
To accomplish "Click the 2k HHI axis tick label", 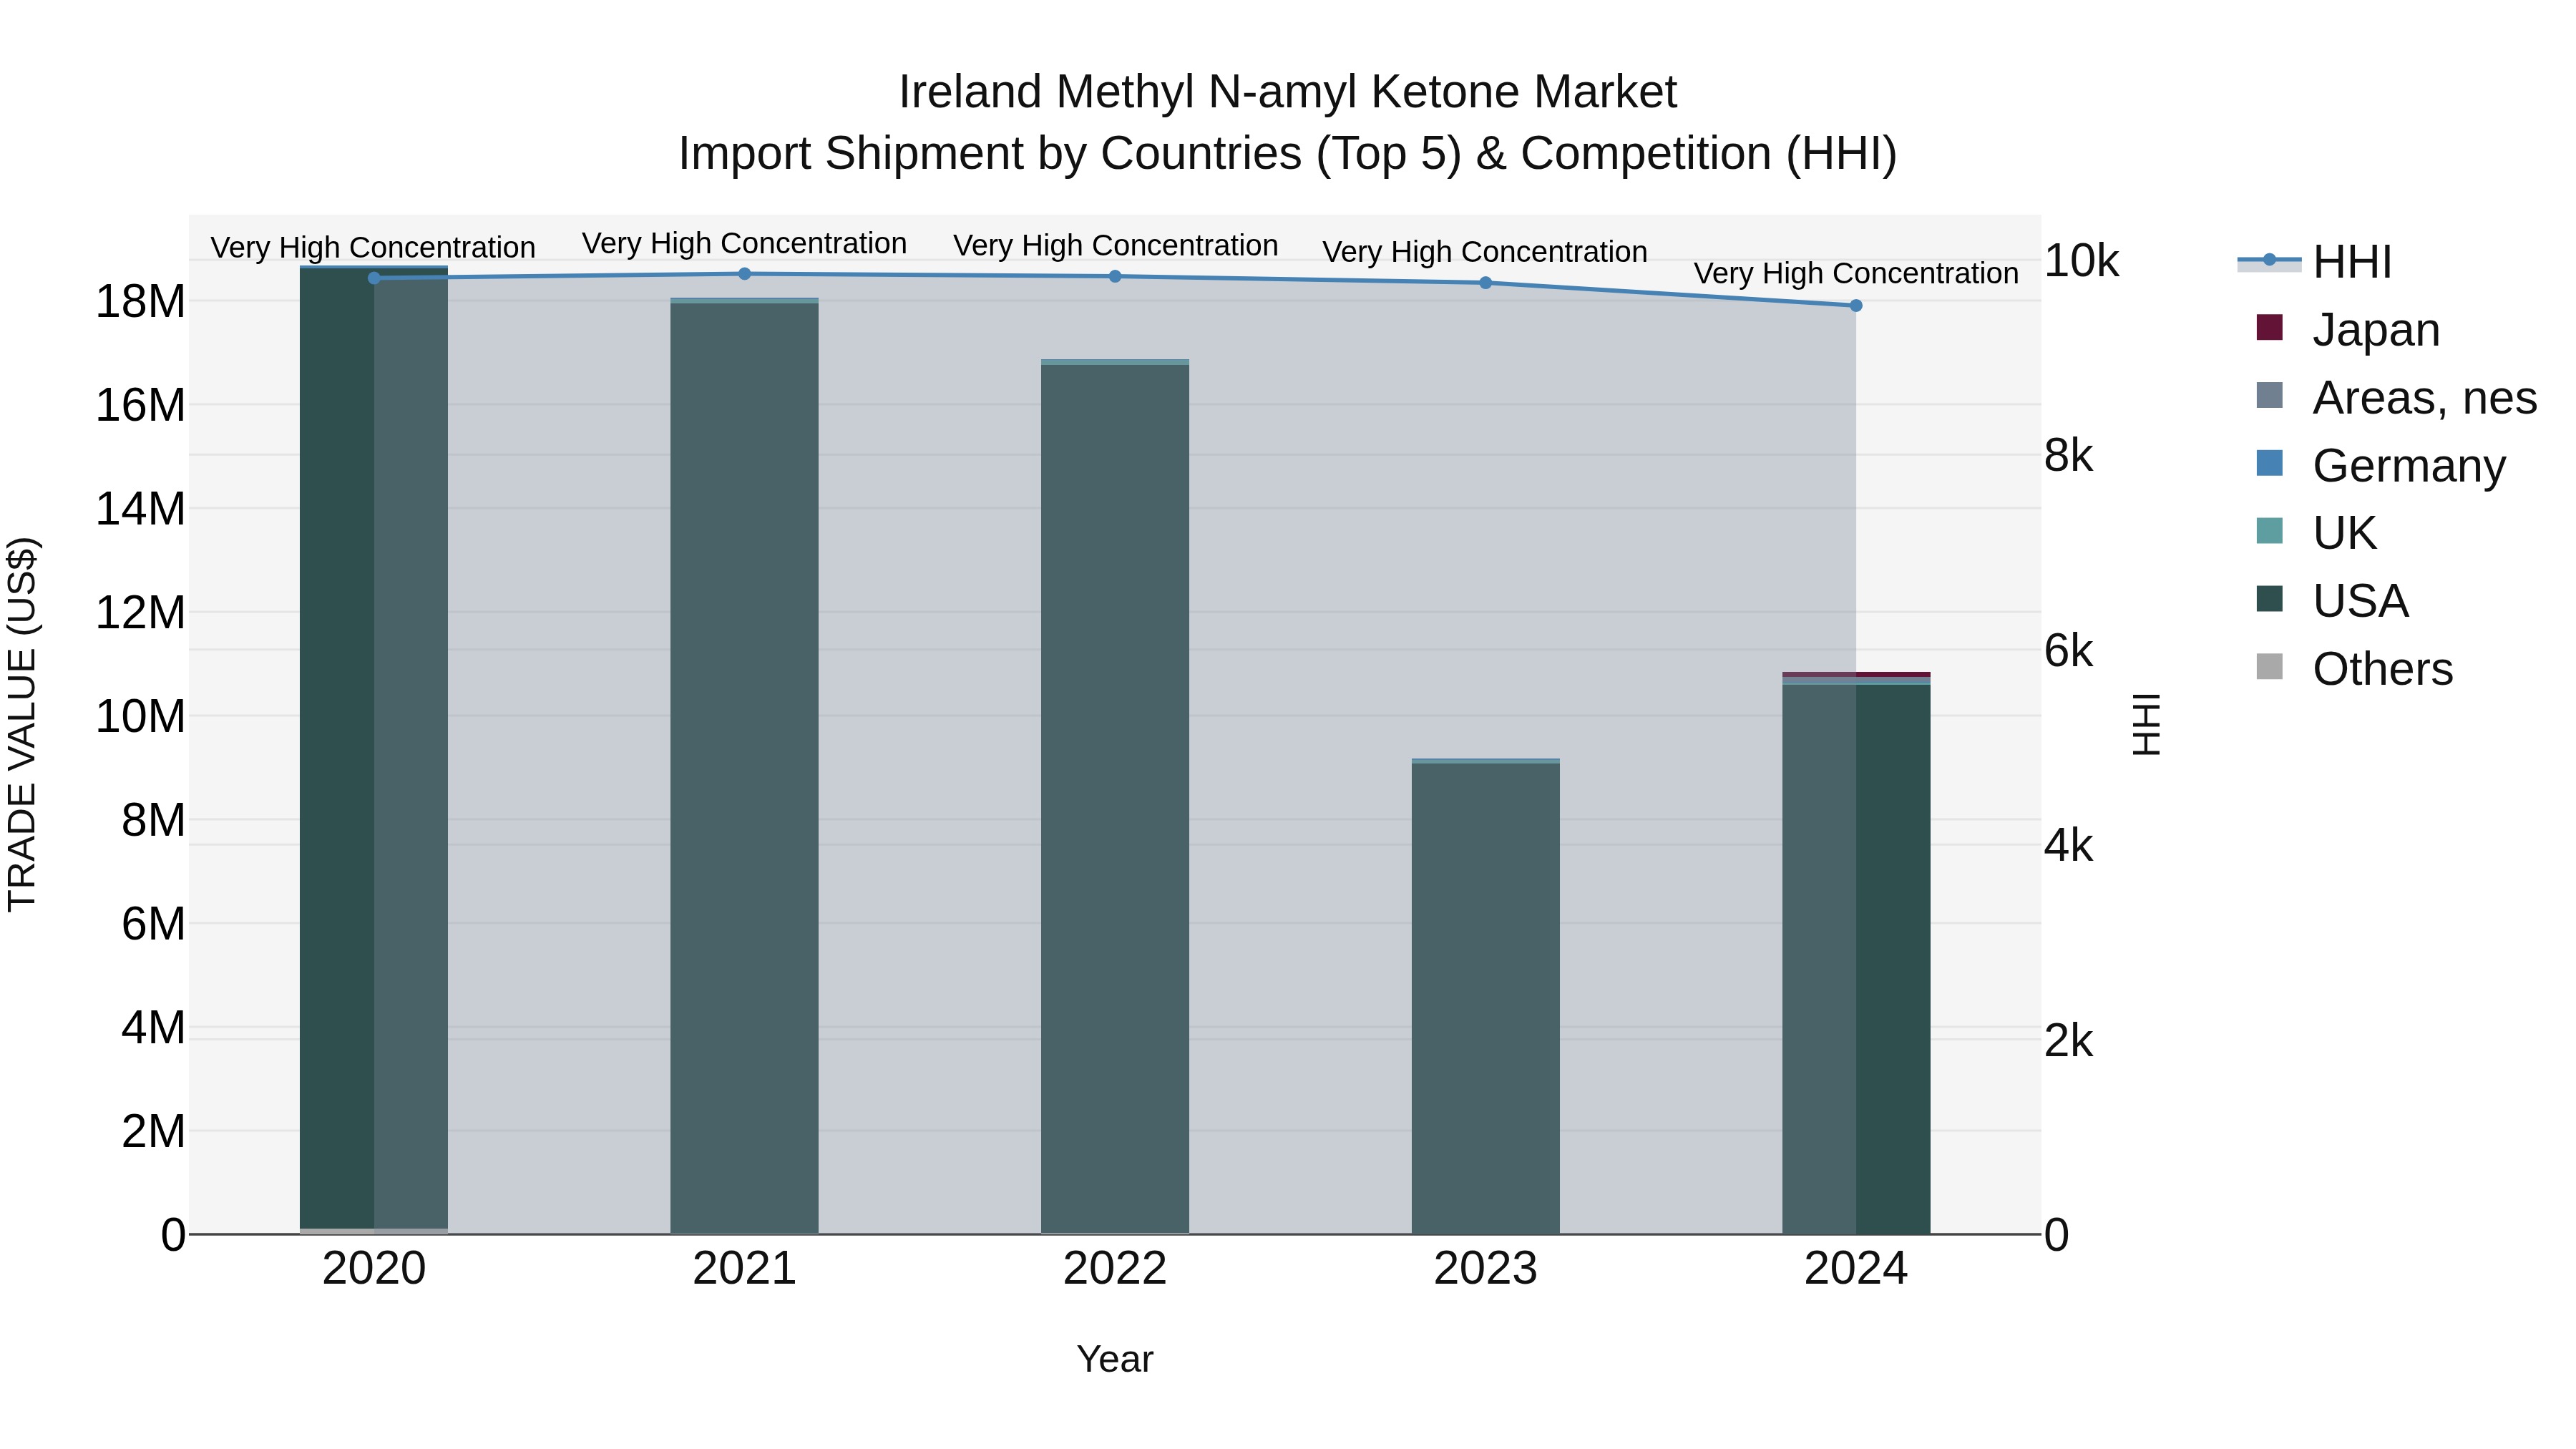I will tap(2068, 1041).
